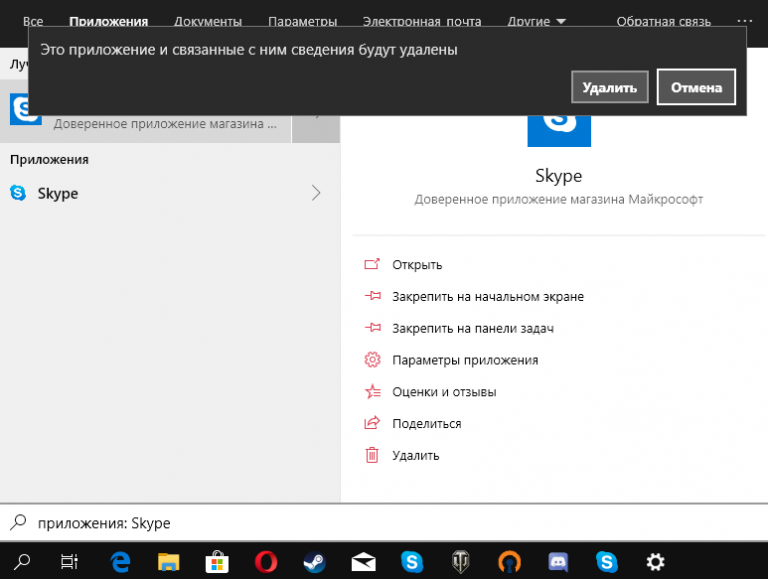Viewport: 768px width, 579px height.
Task: Open Opera browser from the taskbar
Action: coord(266,561)
